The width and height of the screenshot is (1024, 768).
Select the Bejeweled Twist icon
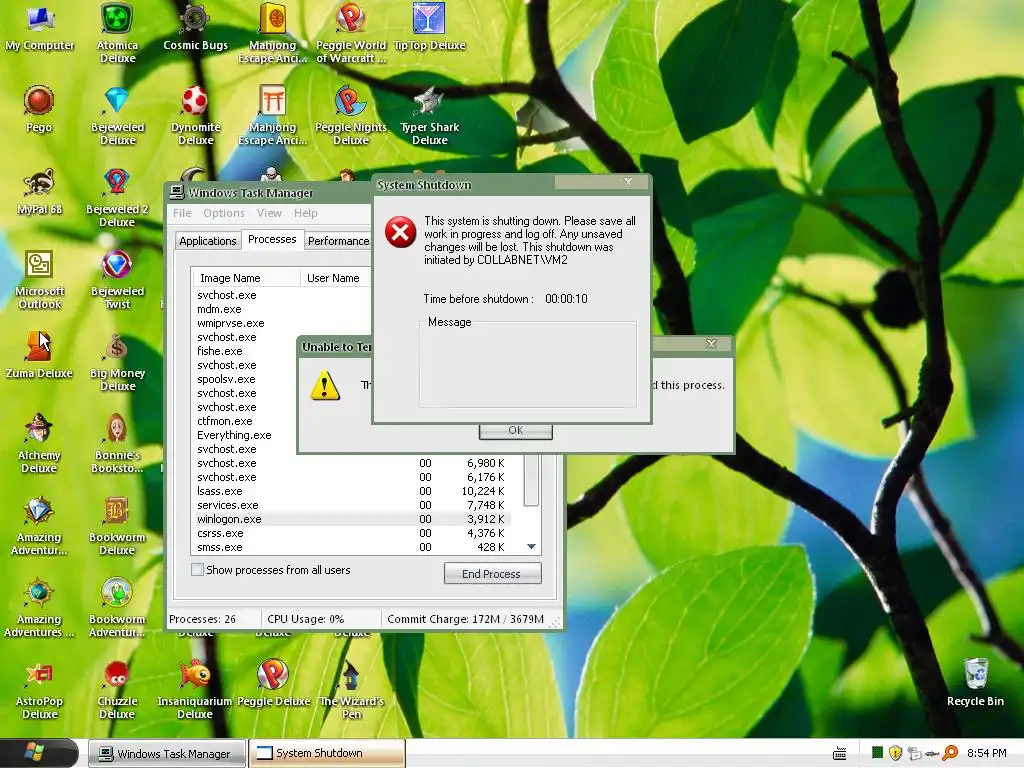tap(117, 280)
